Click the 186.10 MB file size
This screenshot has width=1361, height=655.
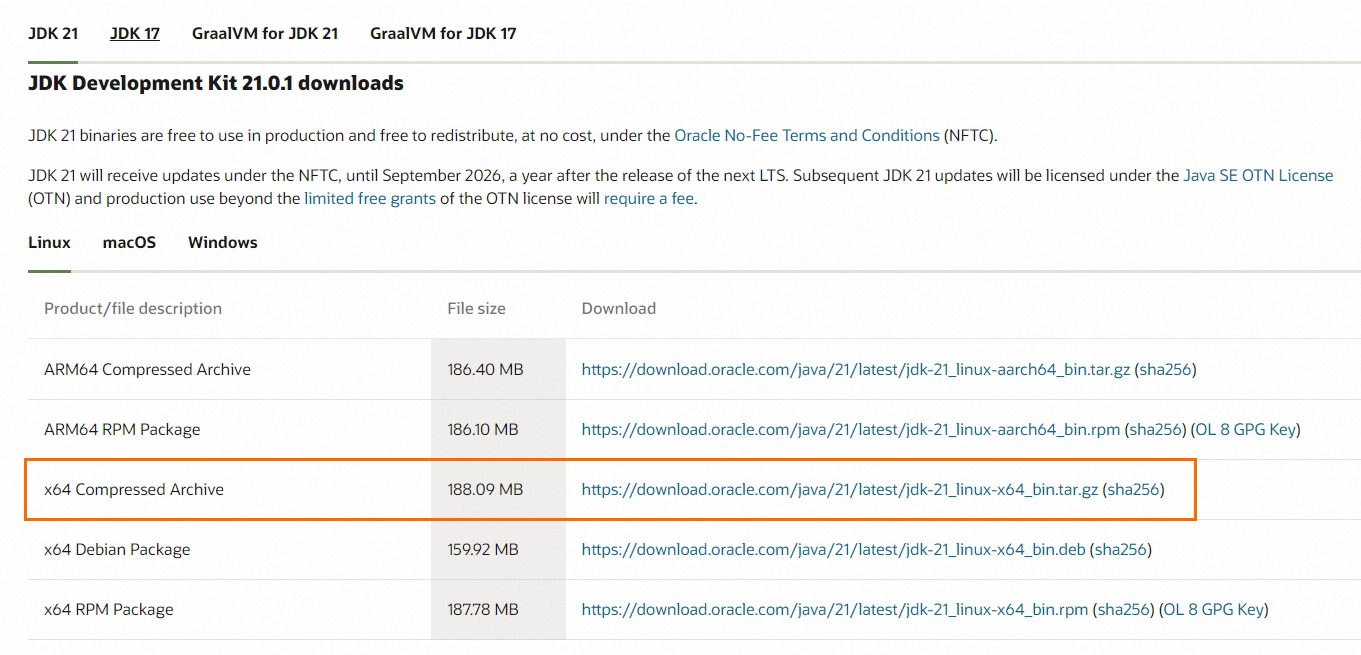pyautogui.click(x=483, y=429)
